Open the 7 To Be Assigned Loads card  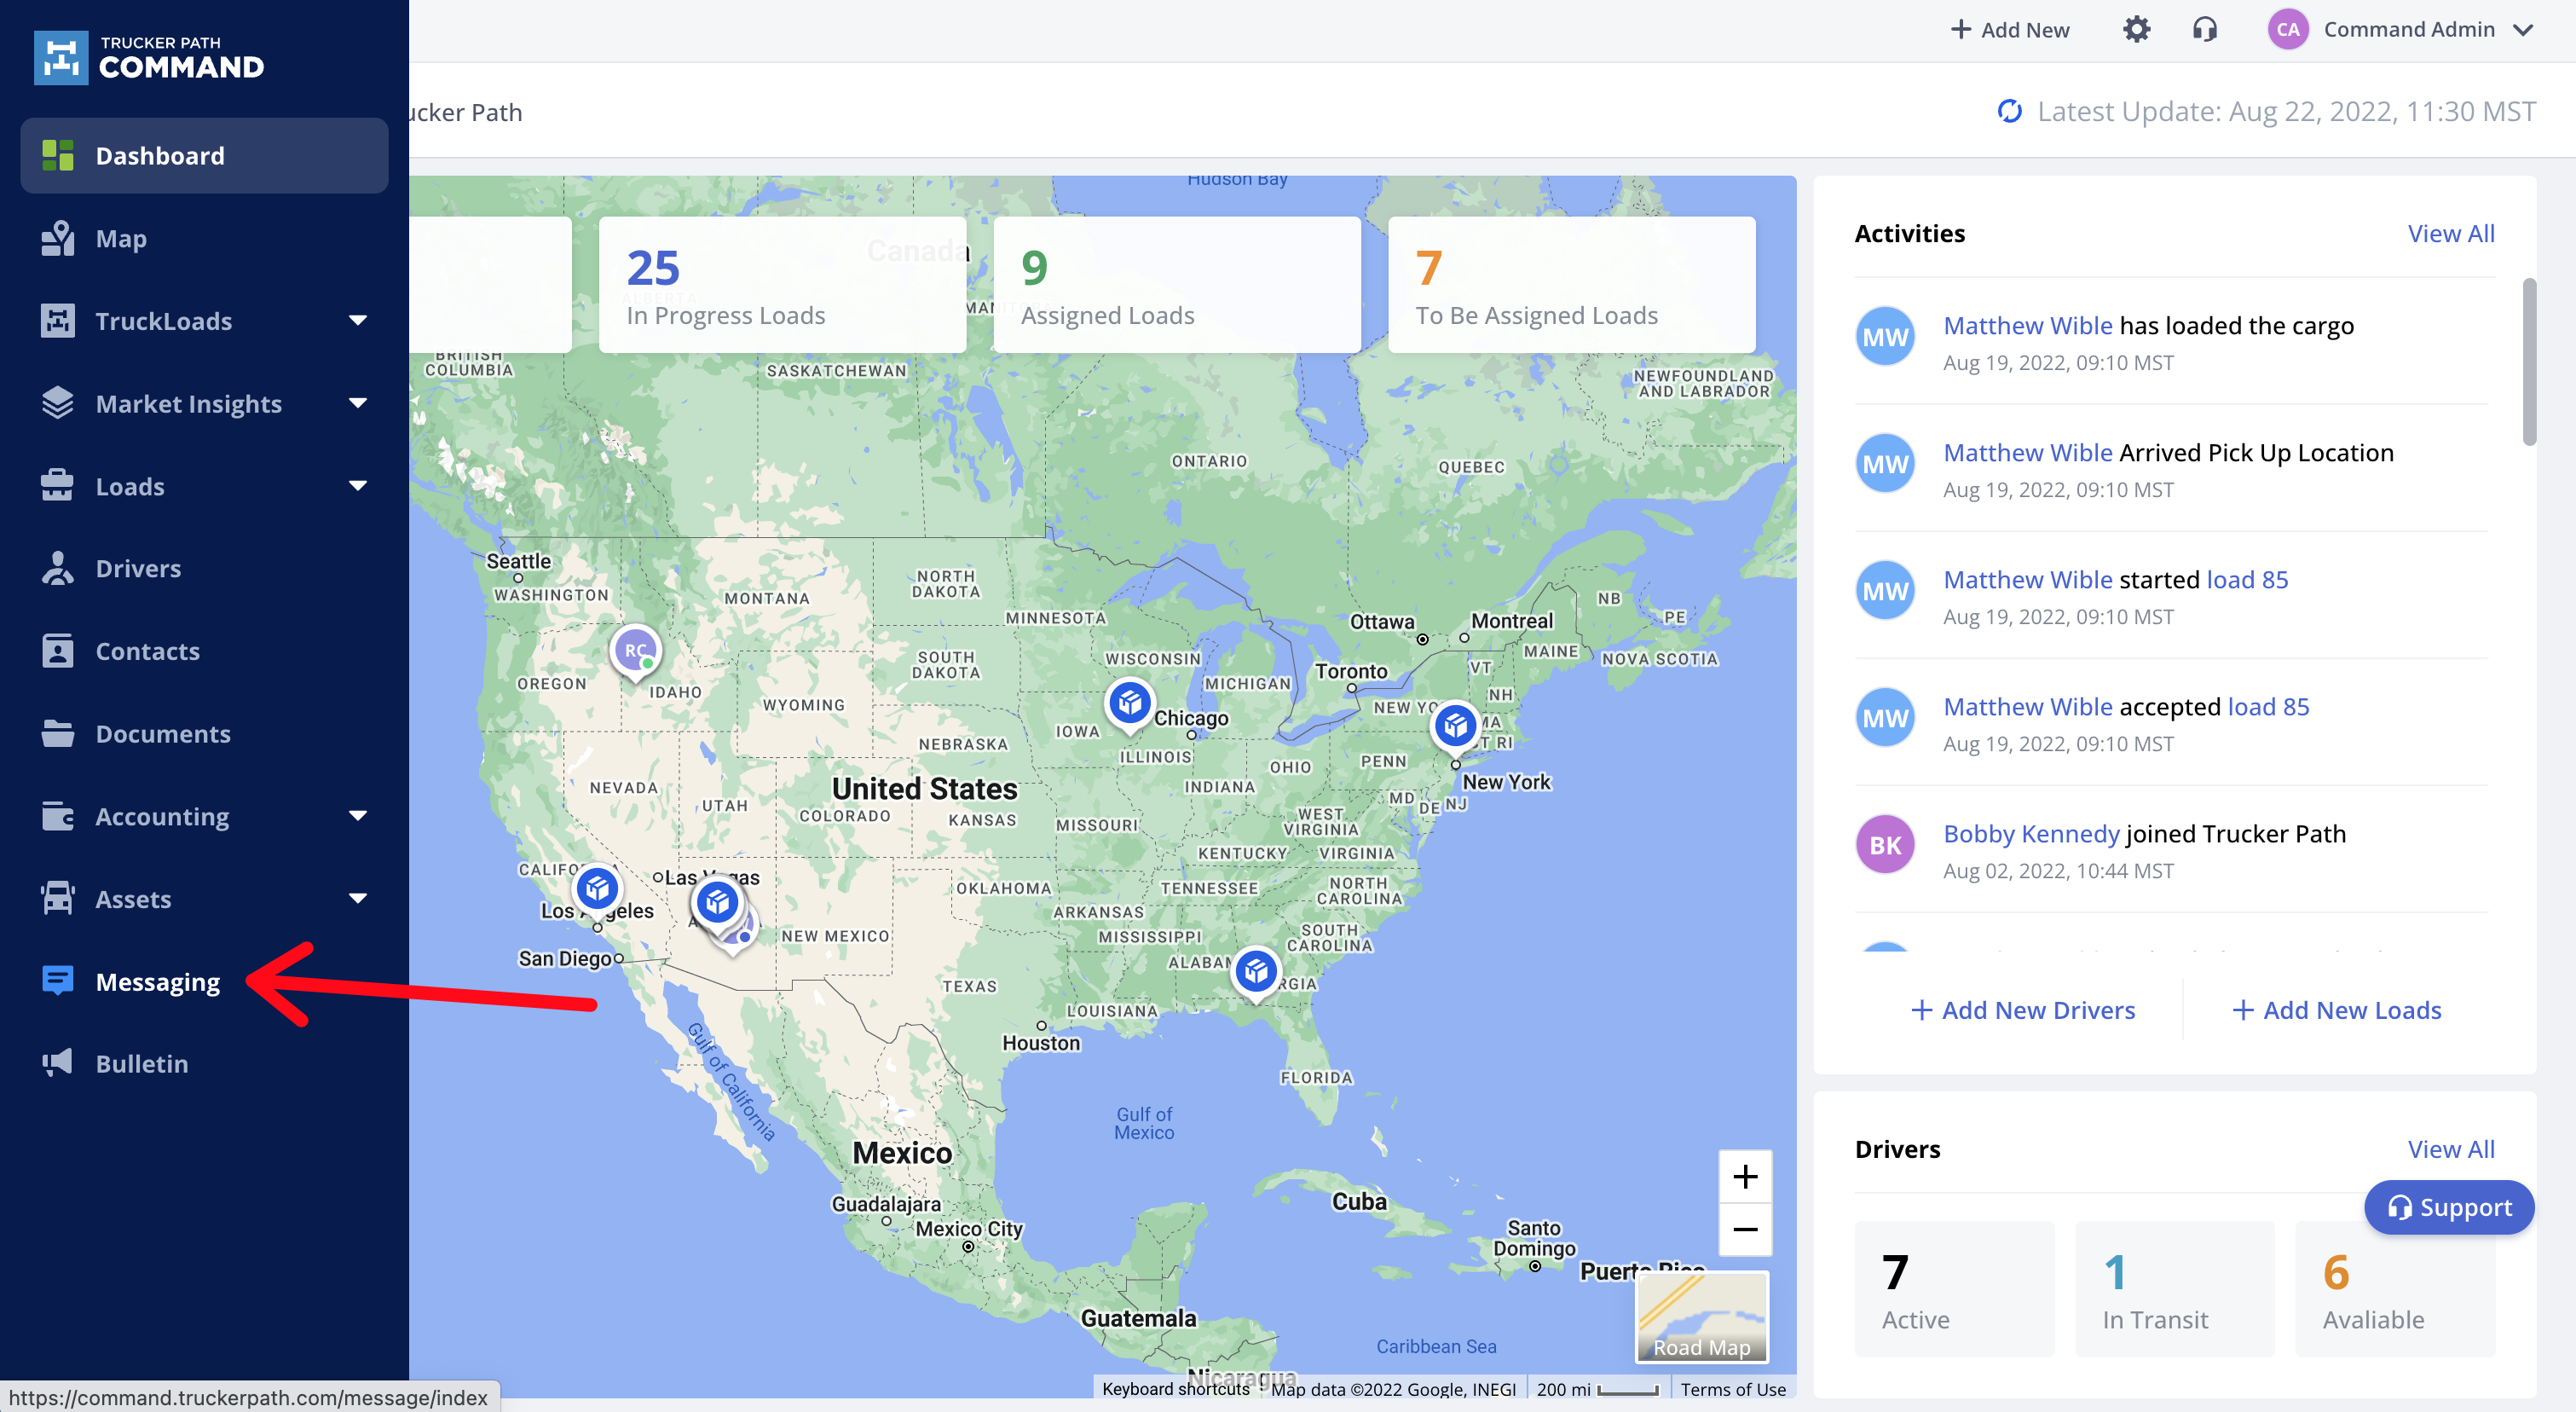[x=1571, y=285]
